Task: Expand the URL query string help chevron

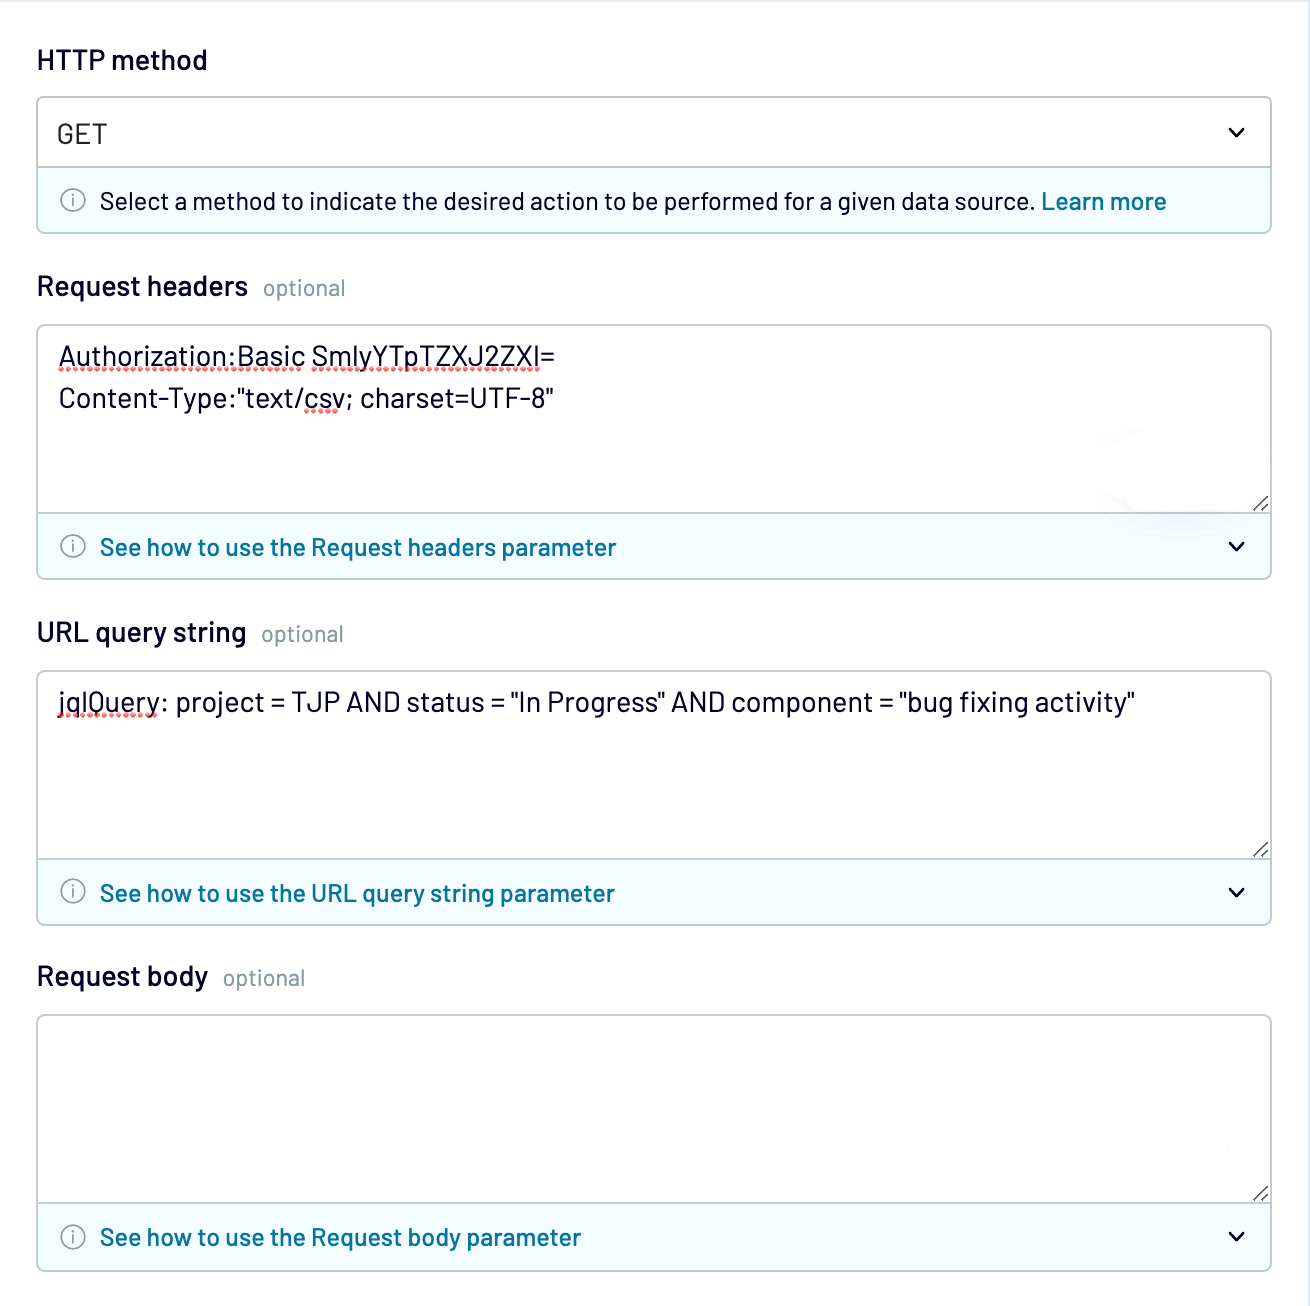Action: tap(1237, 893)
